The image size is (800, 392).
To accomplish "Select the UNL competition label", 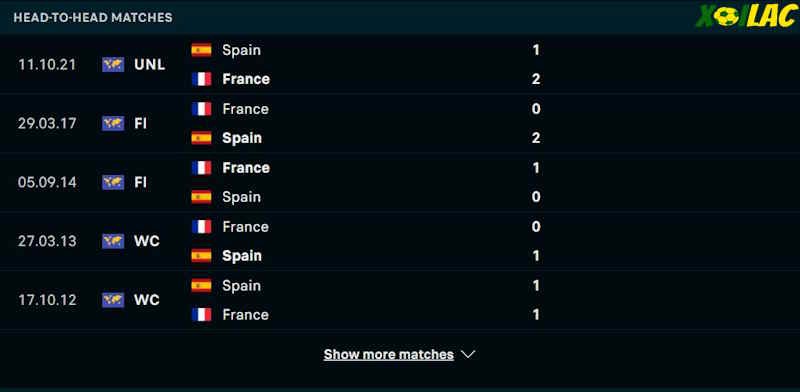I will tap(149, 65).
